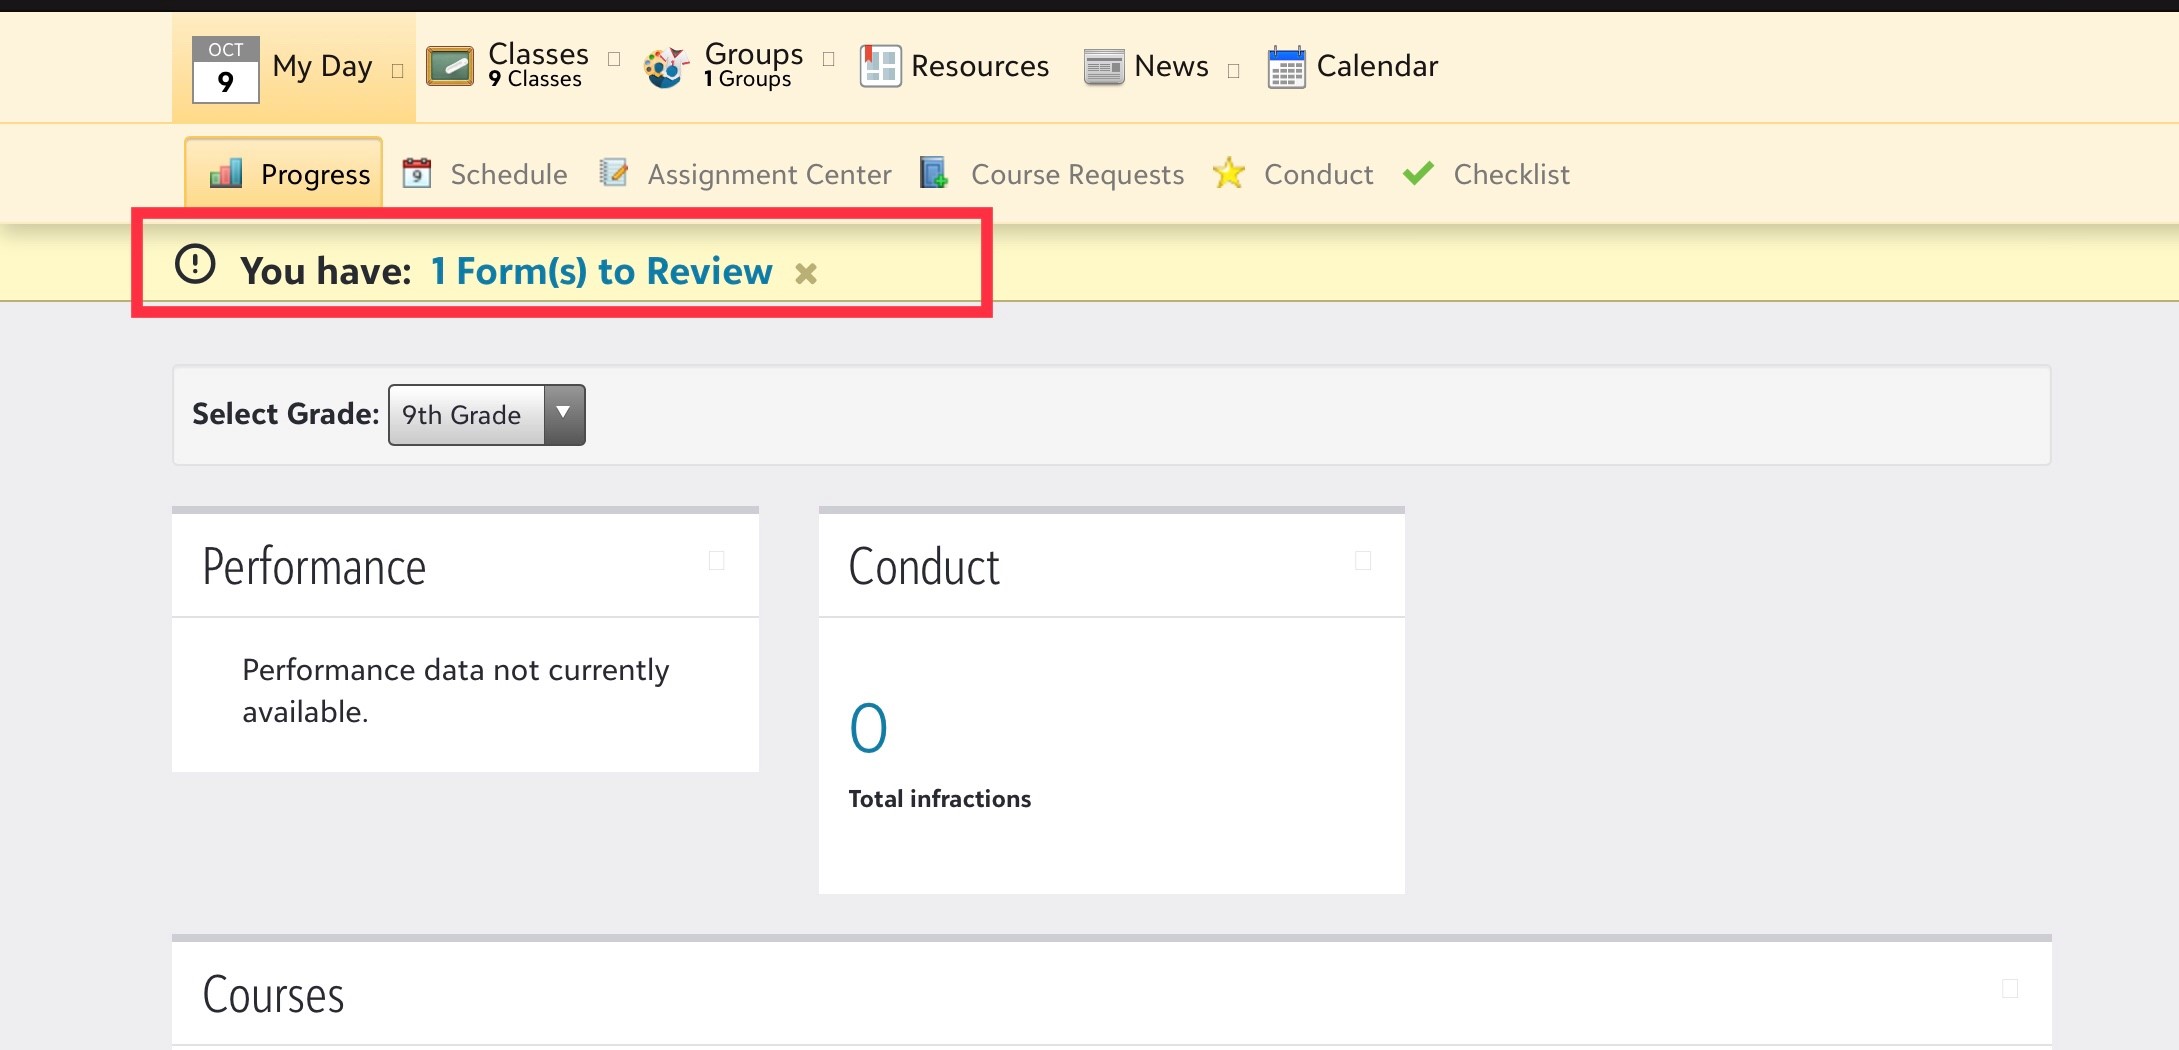Open the Calendar page
Screen dimensions: 2179x1050
(1377, 66)
